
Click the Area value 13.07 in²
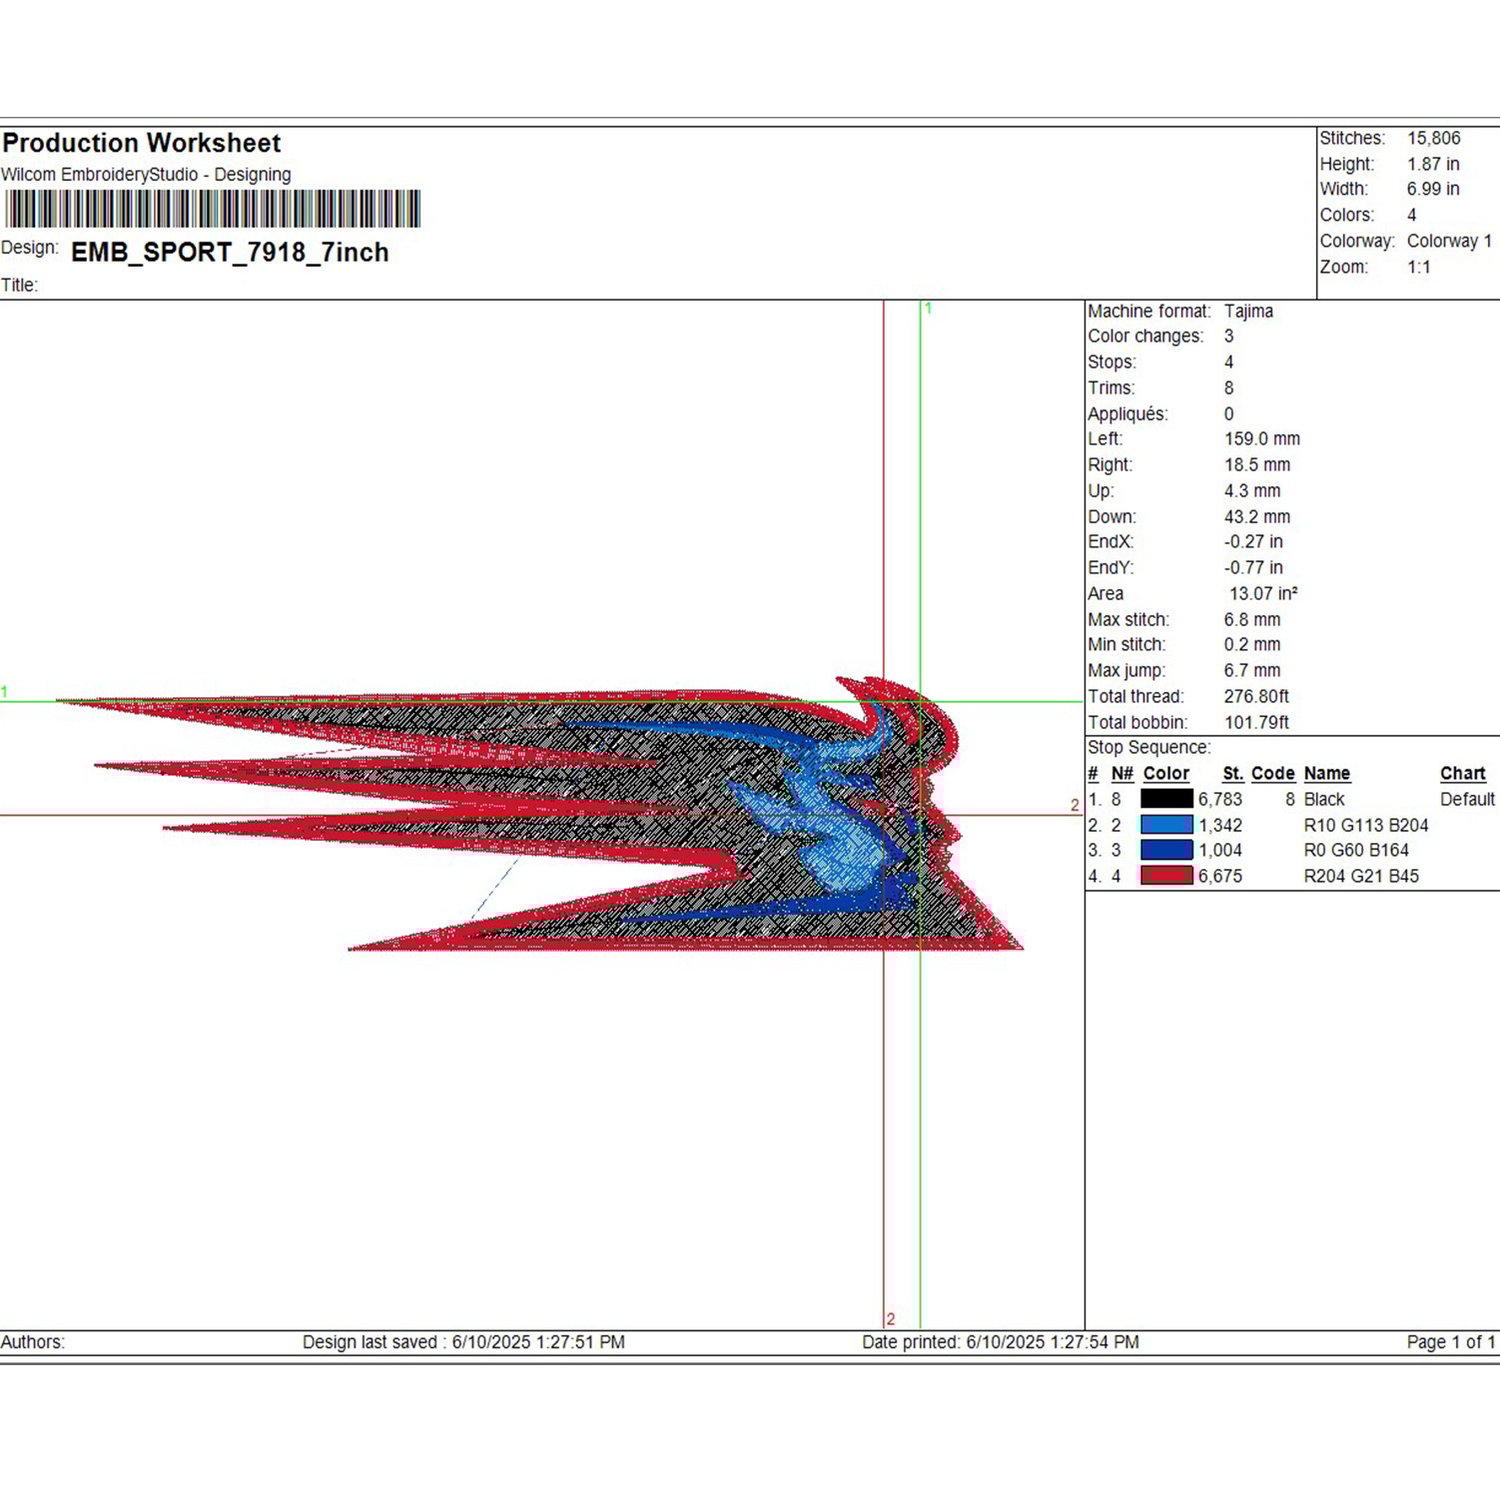click(1264, 593)
